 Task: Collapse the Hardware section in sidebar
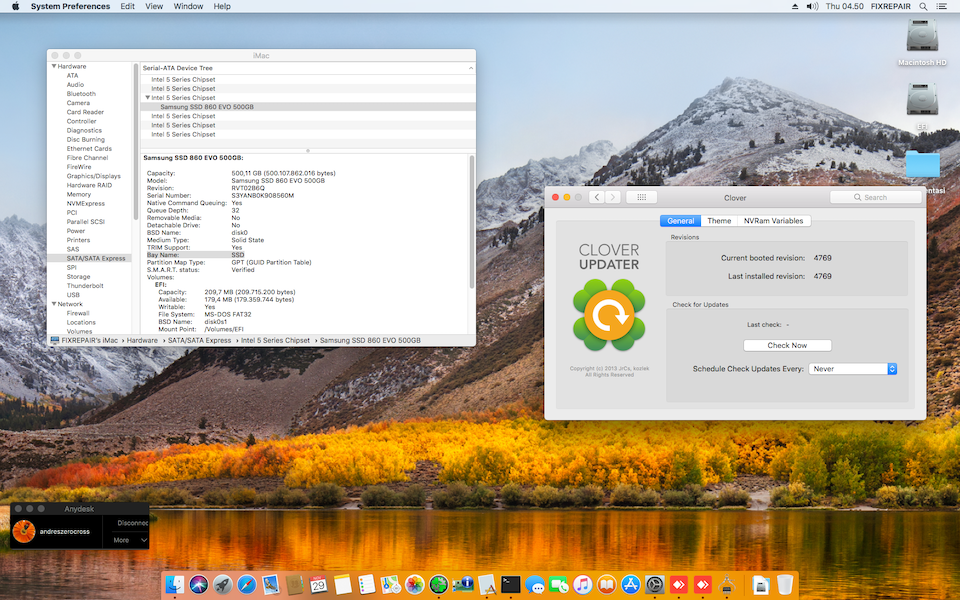tap(54, 66)
